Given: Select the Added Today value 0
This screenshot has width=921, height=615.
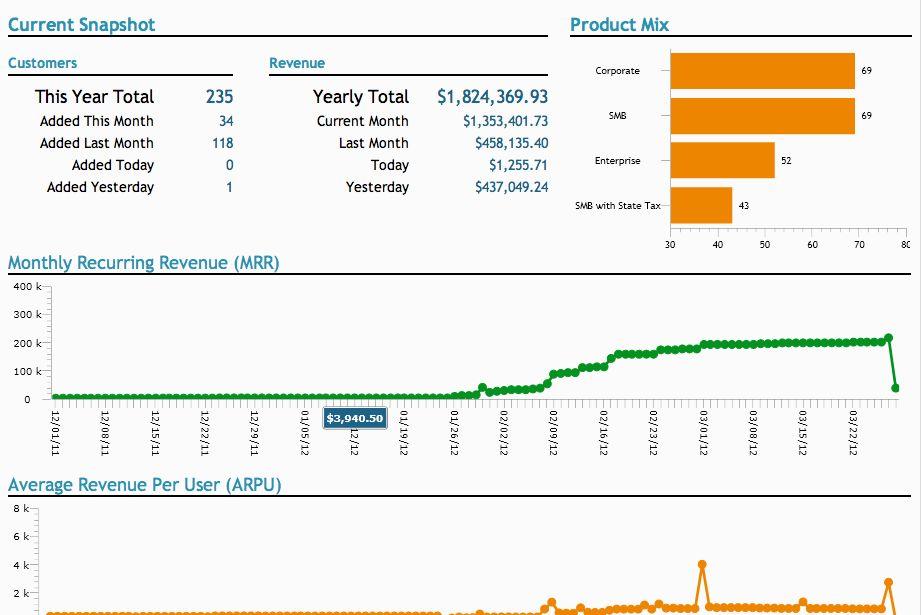Looking at the screenshot, I should point(230,165).
